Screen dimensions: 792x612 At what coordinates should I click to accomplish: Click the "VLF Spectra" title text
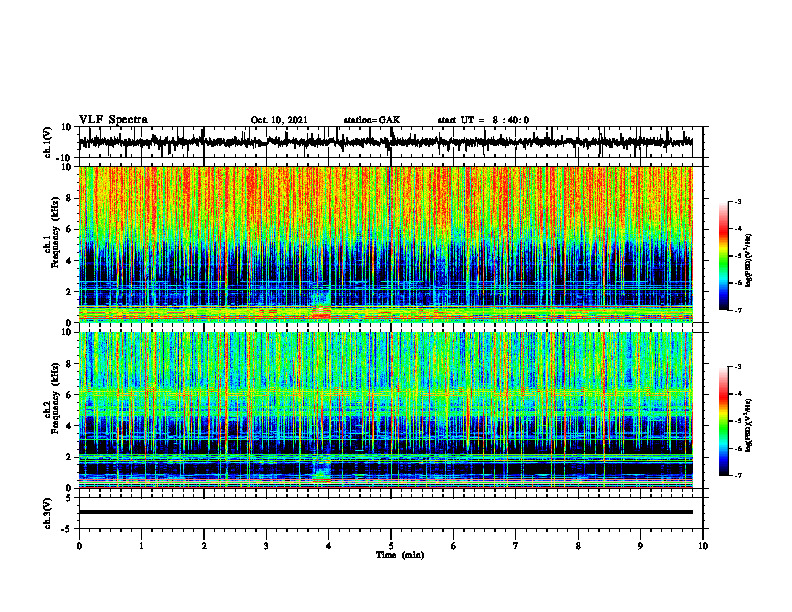point(113,120)
